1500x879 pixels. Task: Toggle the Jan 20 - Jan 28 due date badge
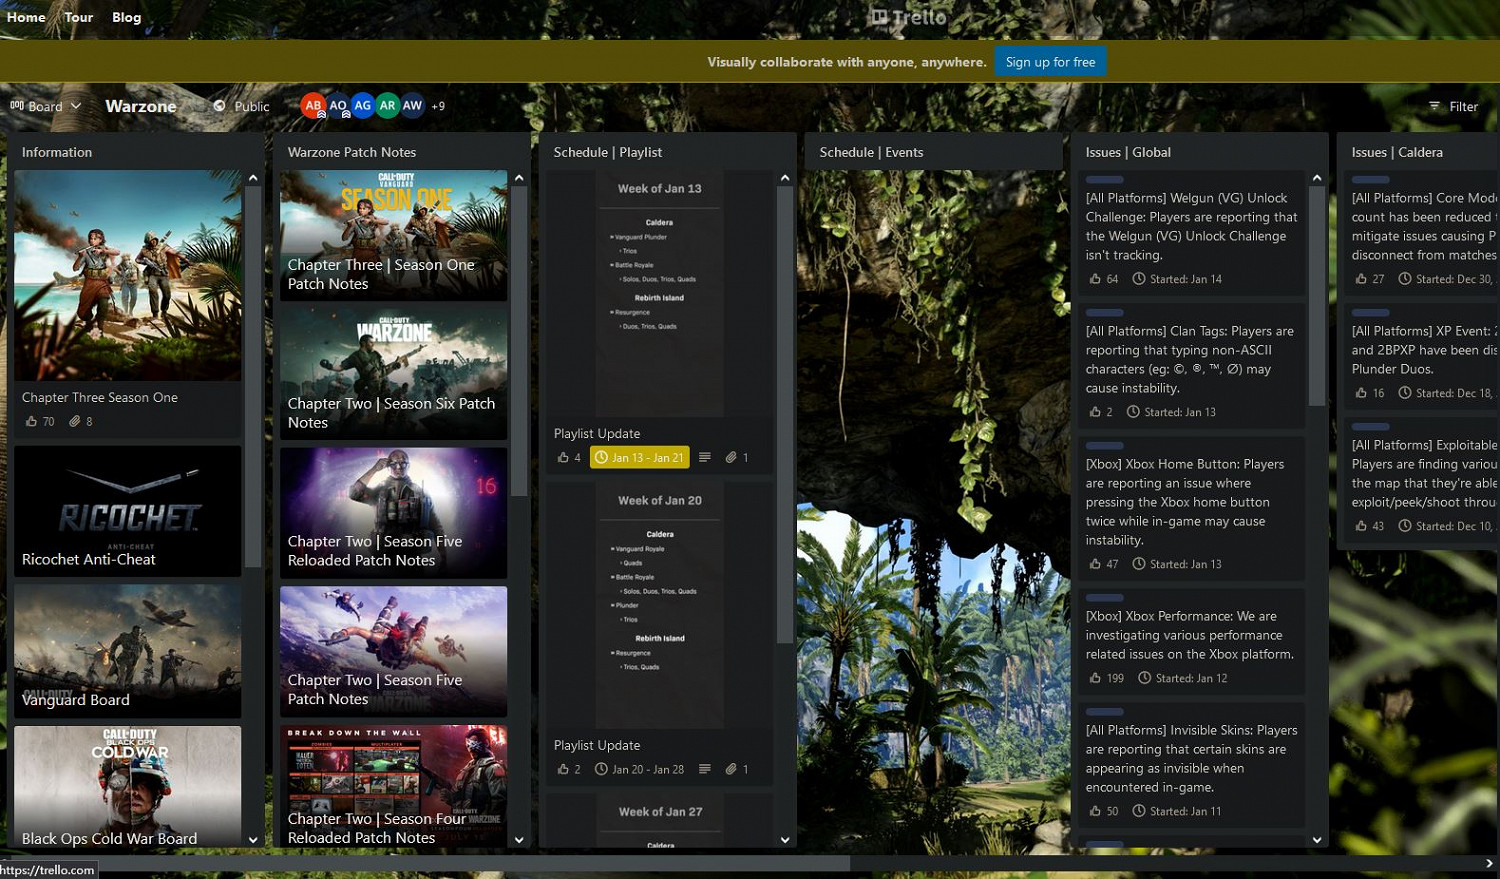[x=639, y=770]
